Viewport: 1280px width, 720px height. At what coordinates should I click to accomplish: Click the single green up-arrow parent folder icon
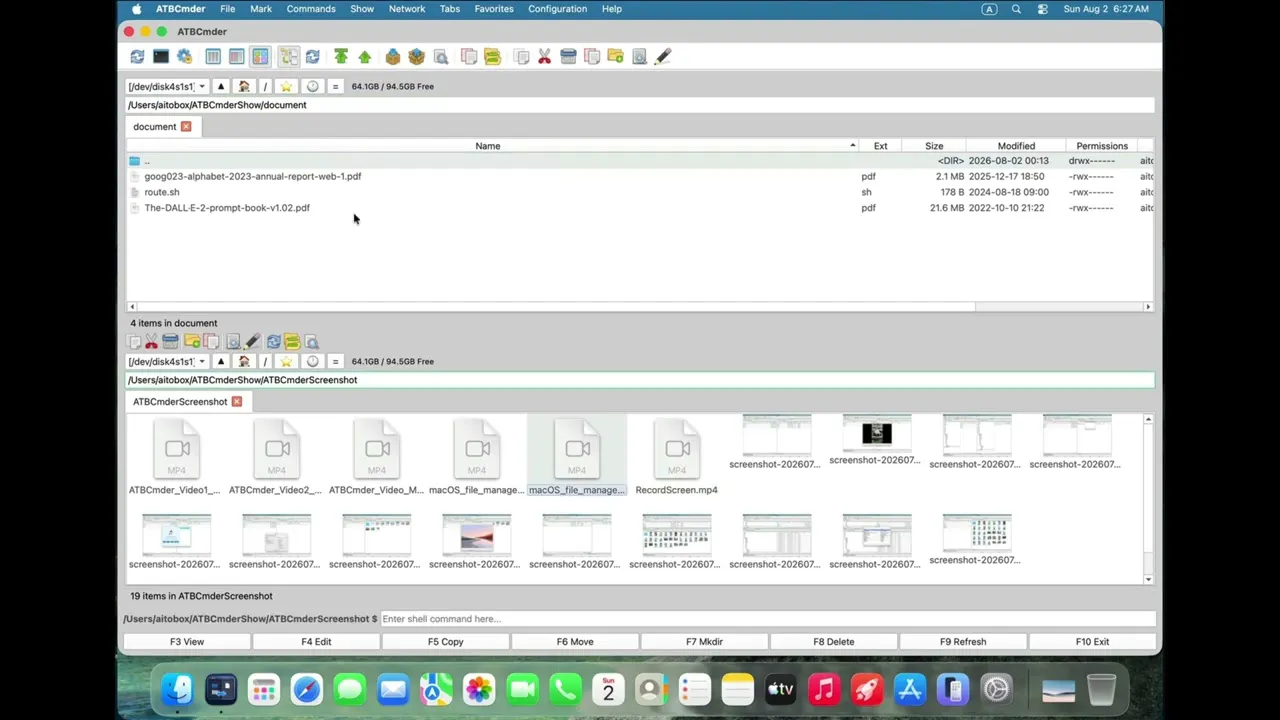pyautogui.click(x=364, y=57)
